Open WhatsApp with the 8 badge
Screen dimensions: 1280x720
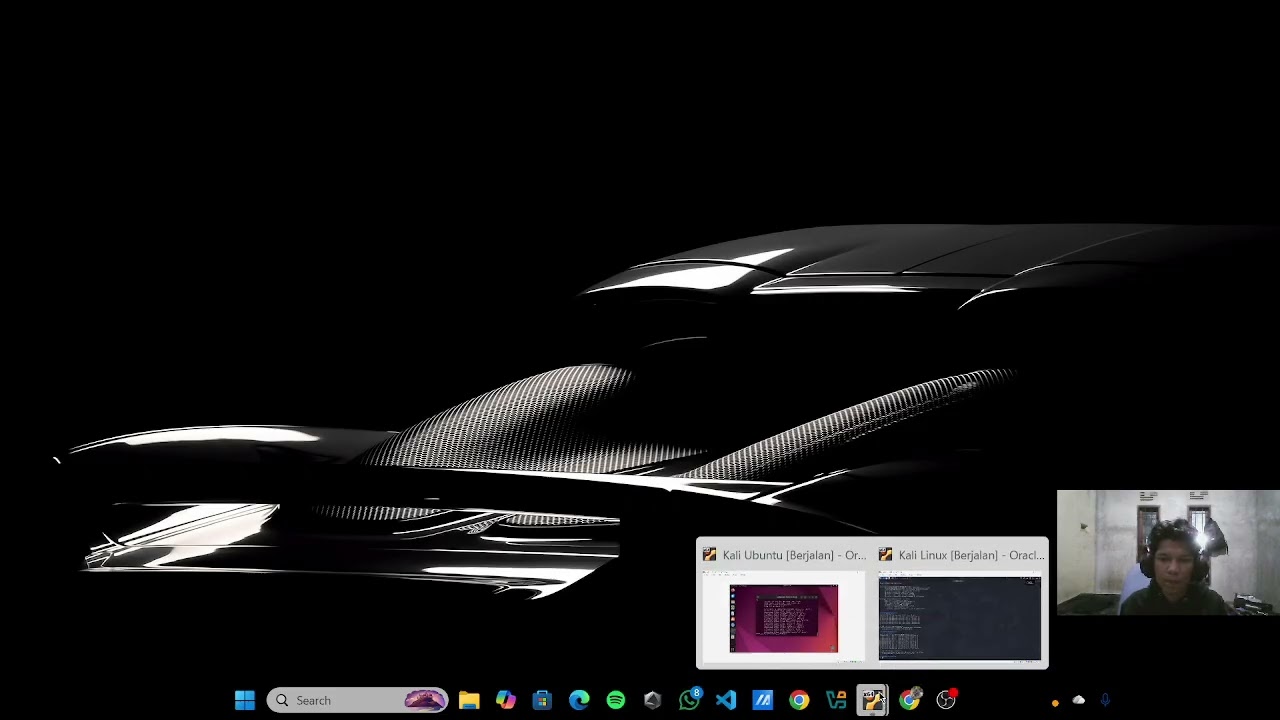(689, 700)
